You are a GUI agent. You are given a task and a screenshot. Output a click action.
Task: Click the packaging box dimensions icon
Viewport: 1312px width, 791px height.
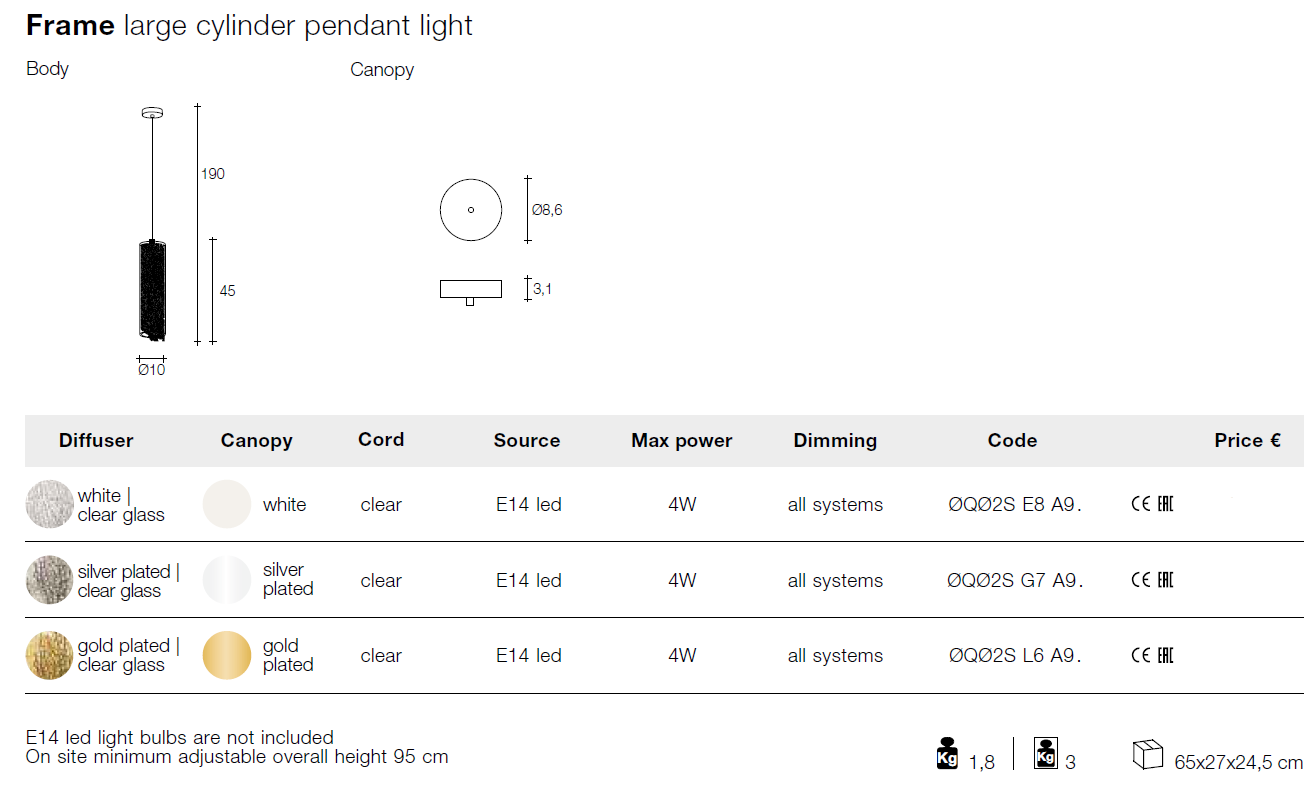[x=1148, y=755]
